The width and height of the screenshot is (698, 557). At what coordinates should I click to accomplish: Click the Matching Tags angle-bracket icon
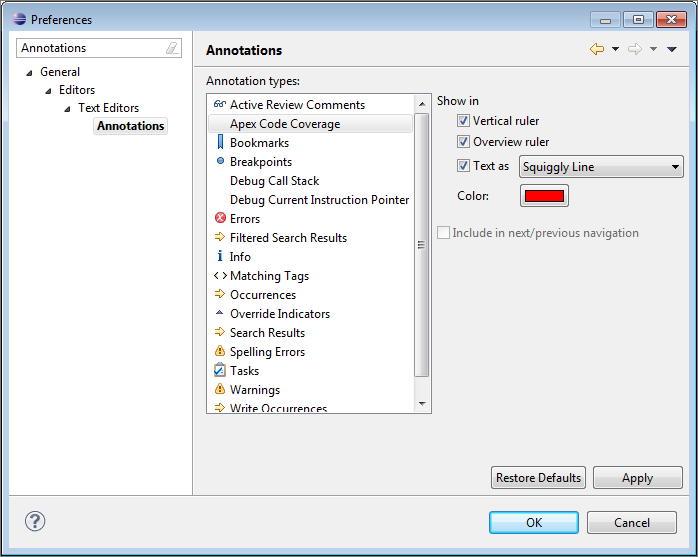[x=220, y=276]
